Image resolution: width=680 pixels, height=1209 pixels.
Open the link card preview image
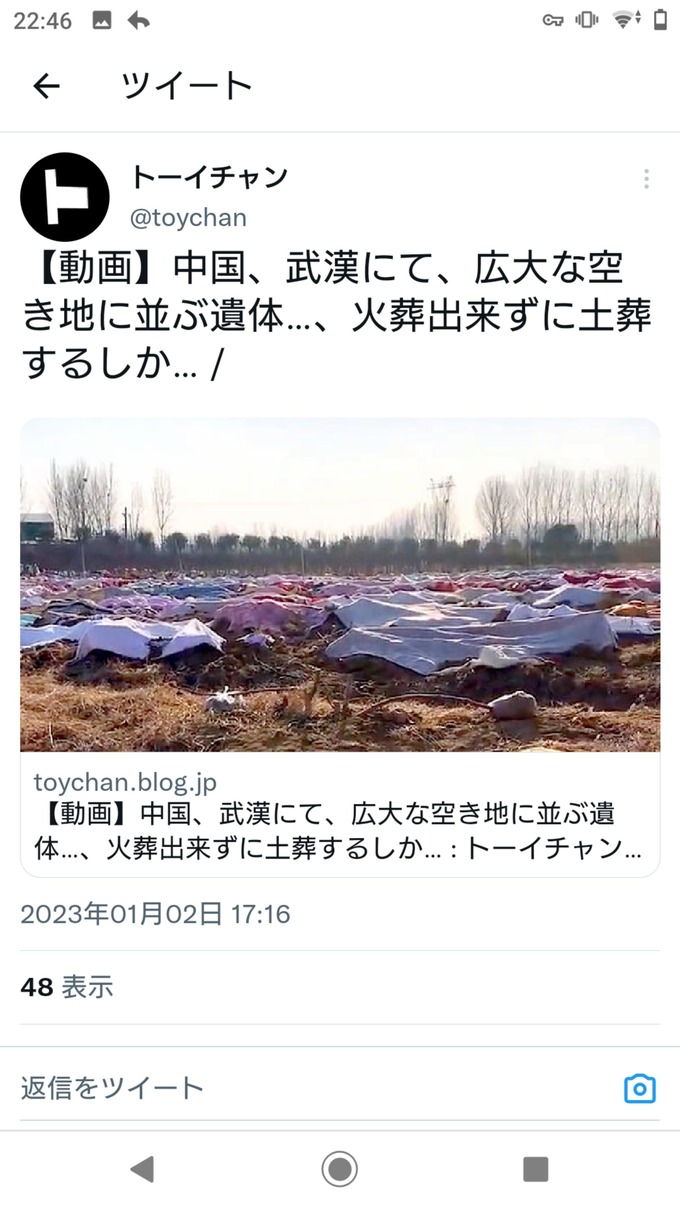(x=340, y=585)
